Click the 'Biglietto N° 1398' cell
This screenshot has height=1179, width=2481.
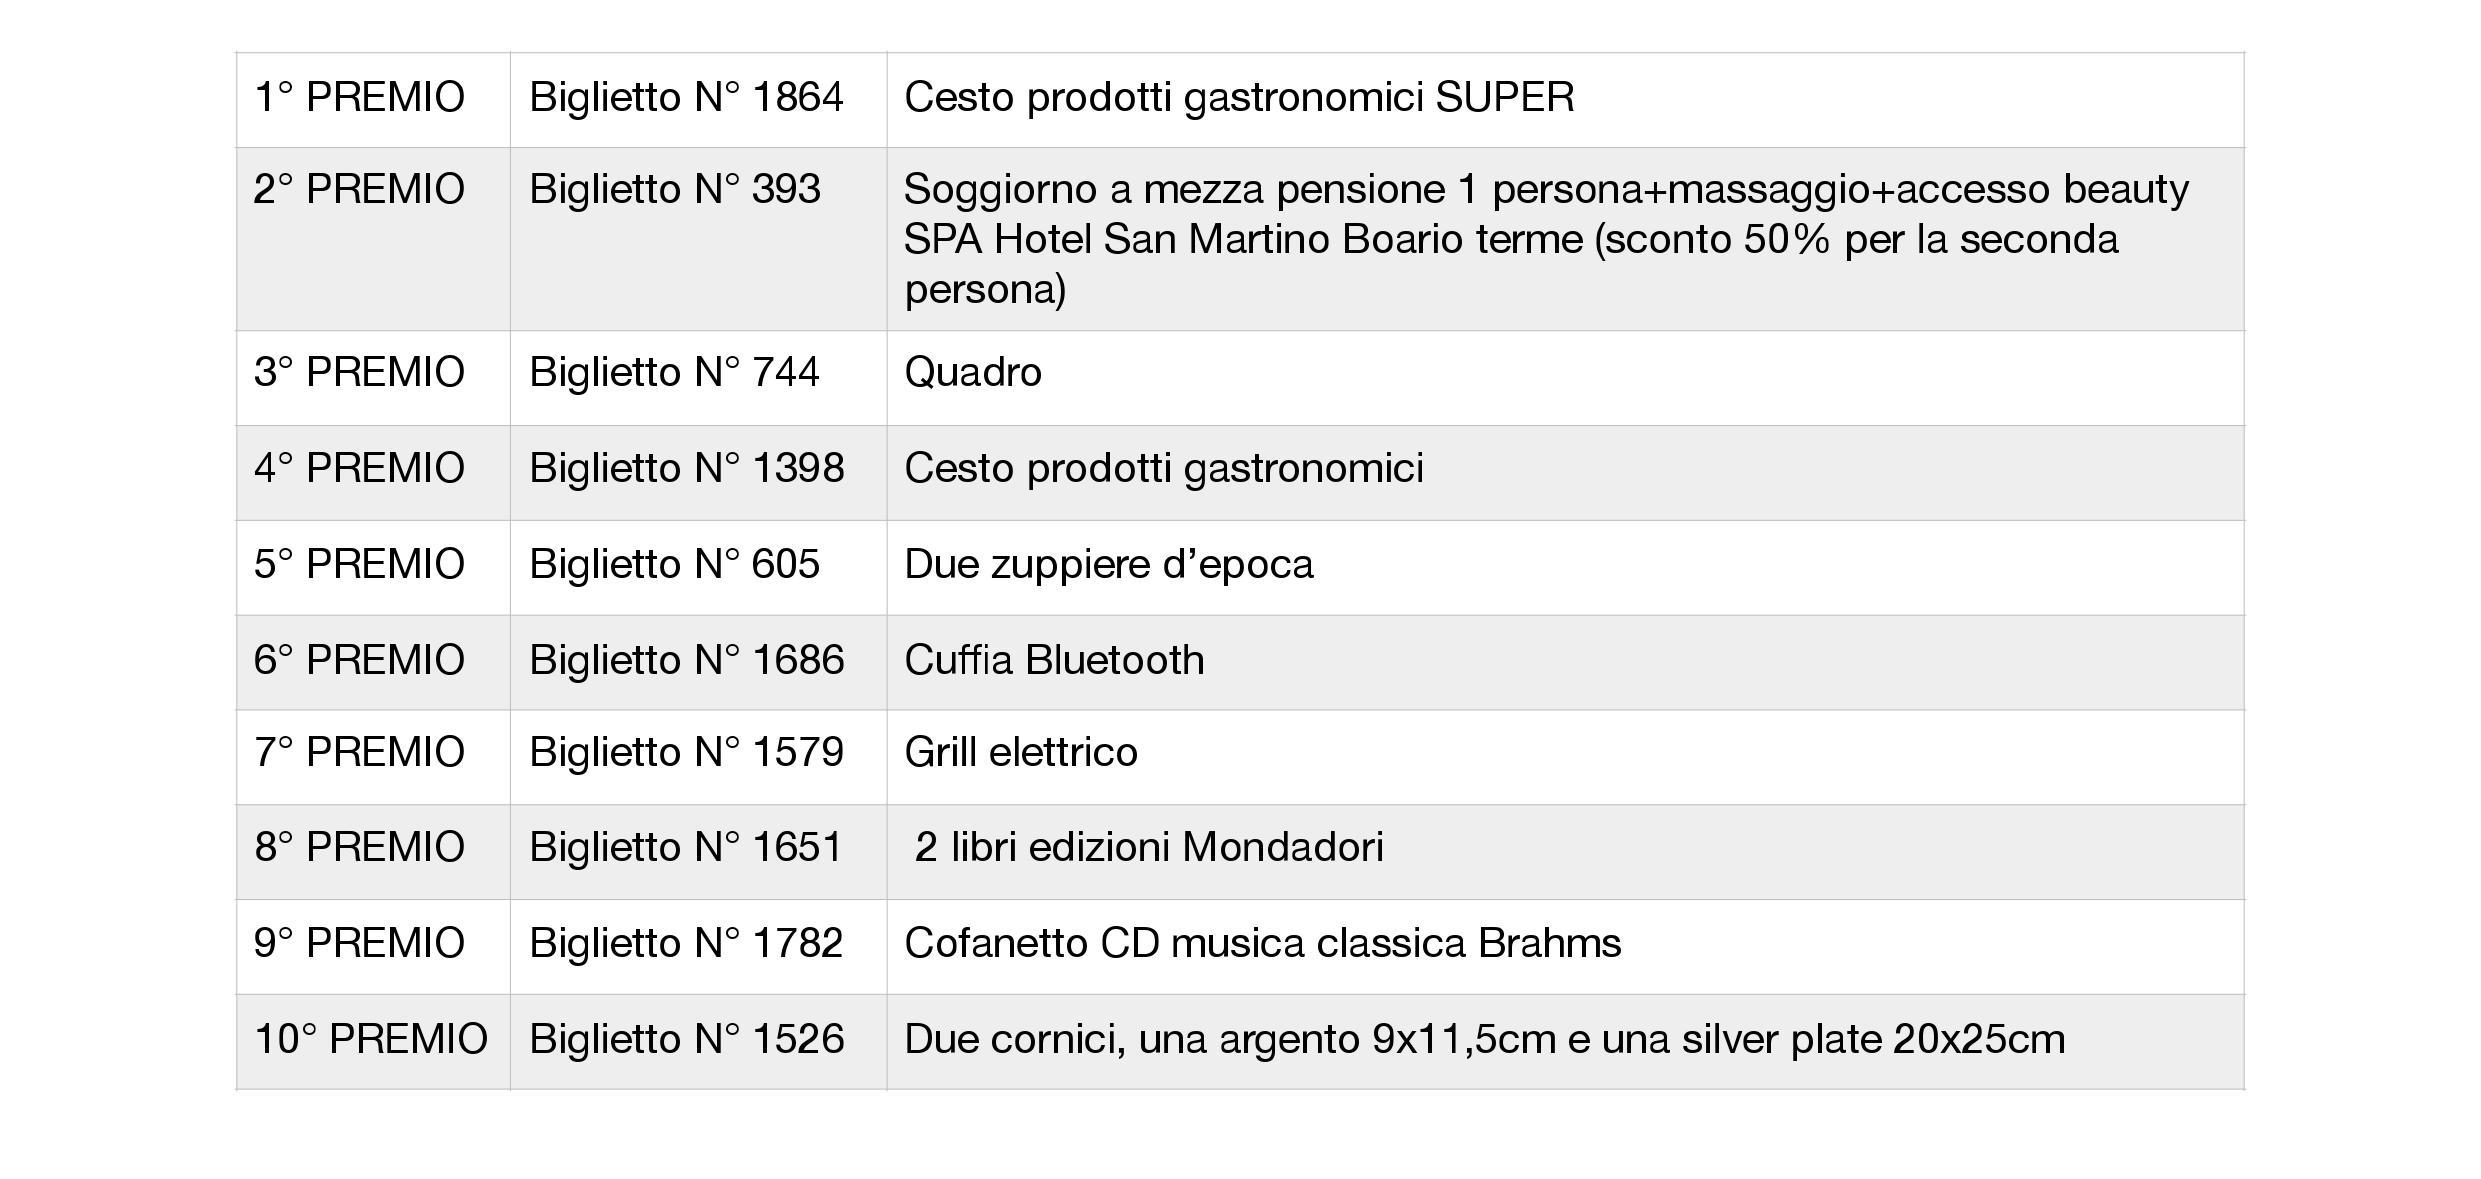tap(687, 469)
